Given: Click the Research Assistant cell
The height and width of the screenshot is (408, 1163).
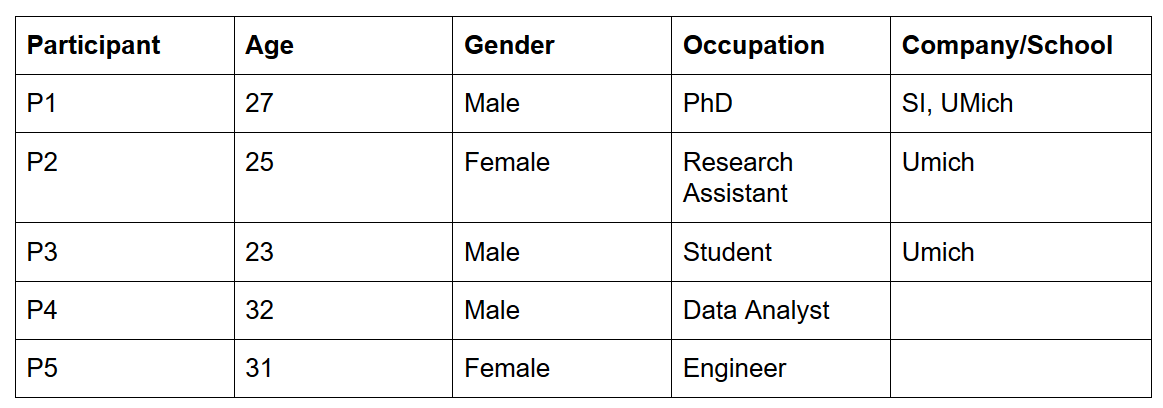Looking at the screenshot, I should tap(780, 177).
